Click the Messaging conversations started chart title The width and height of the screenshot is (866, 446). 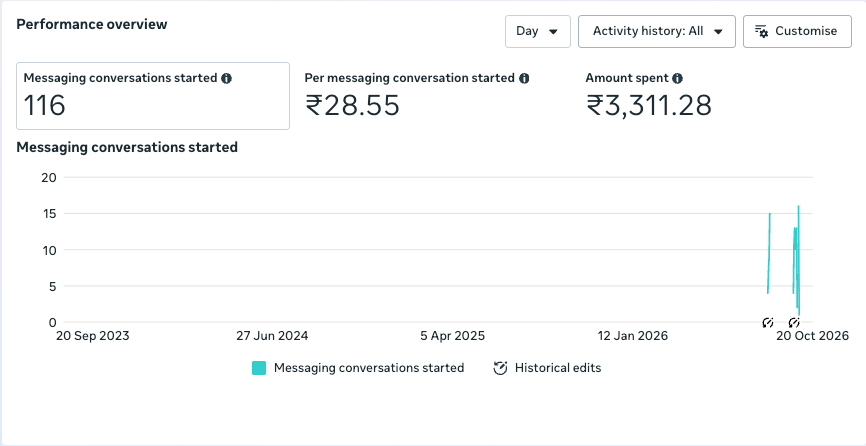127,147
